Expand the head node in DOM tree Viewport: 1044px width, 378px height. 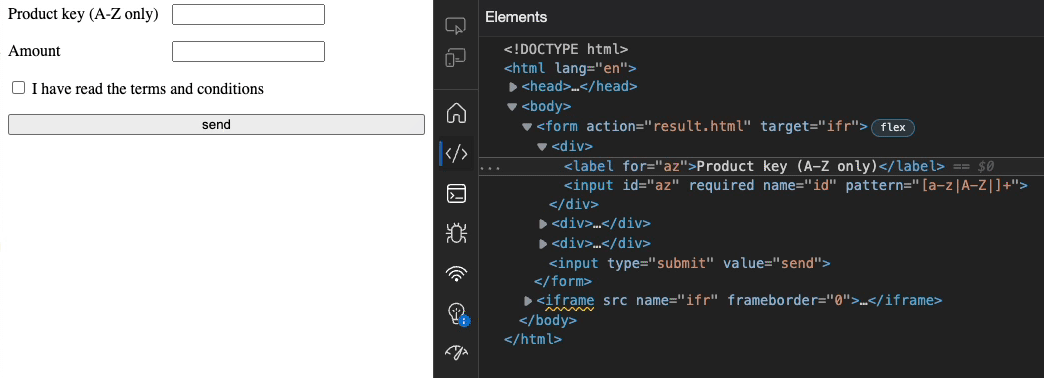click(513, 87)
